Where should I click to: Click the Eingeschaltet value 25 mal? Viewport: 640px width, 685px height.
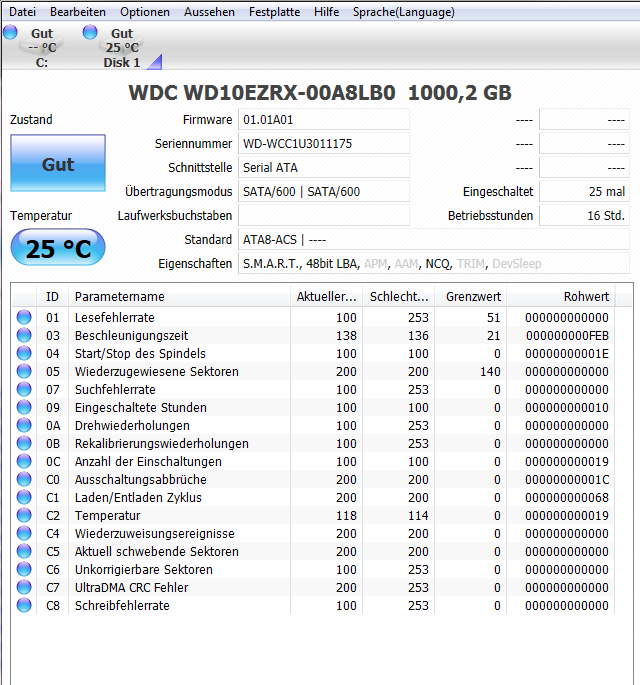pos(585,192)
